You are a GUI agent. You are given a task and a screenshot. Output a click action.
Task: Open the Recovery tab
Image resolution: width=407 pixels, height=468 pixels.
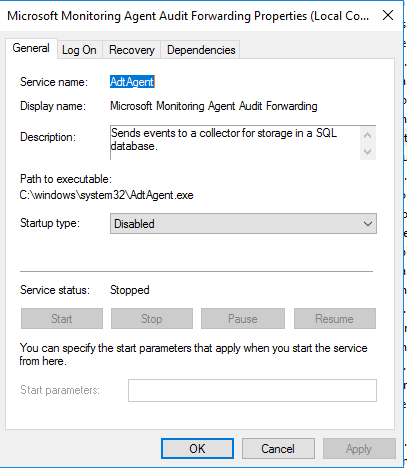[132, 50]
